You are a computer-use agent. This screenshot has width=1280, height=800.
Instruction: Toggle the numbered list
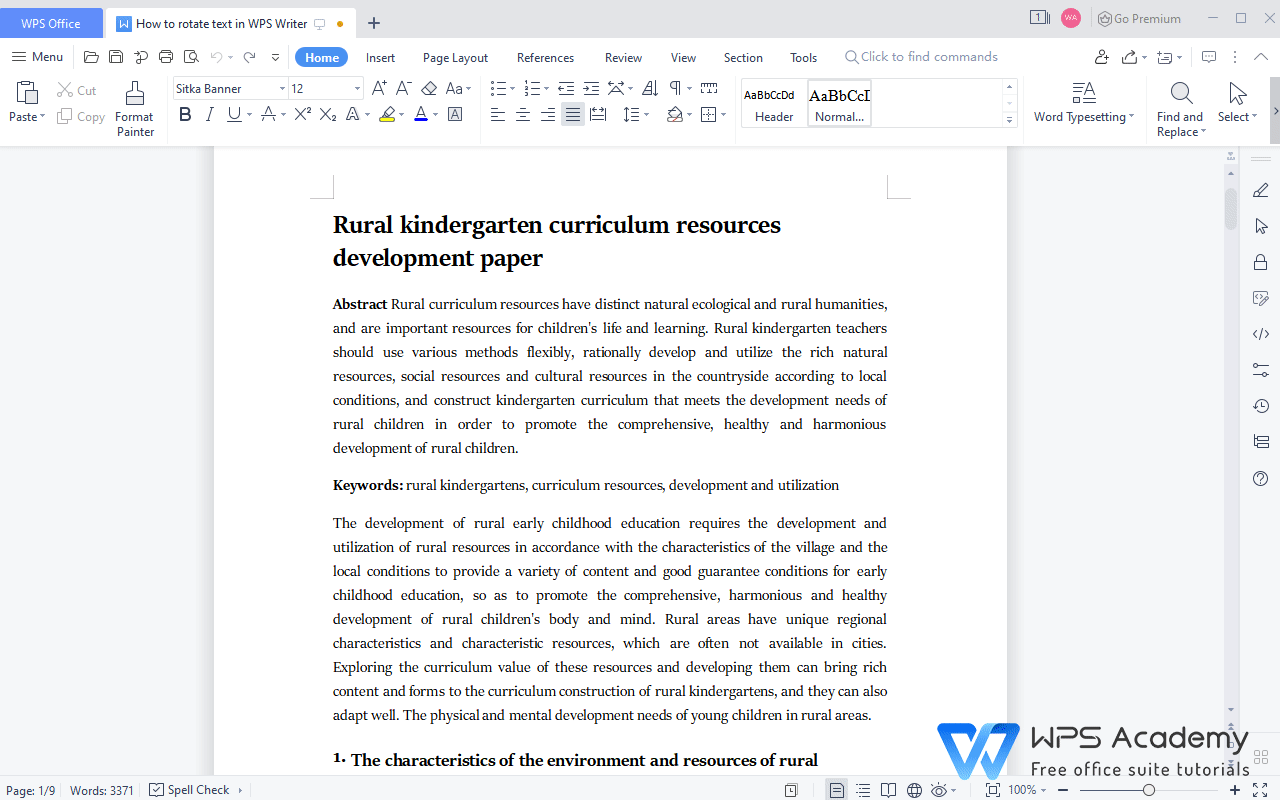[532, 88]
